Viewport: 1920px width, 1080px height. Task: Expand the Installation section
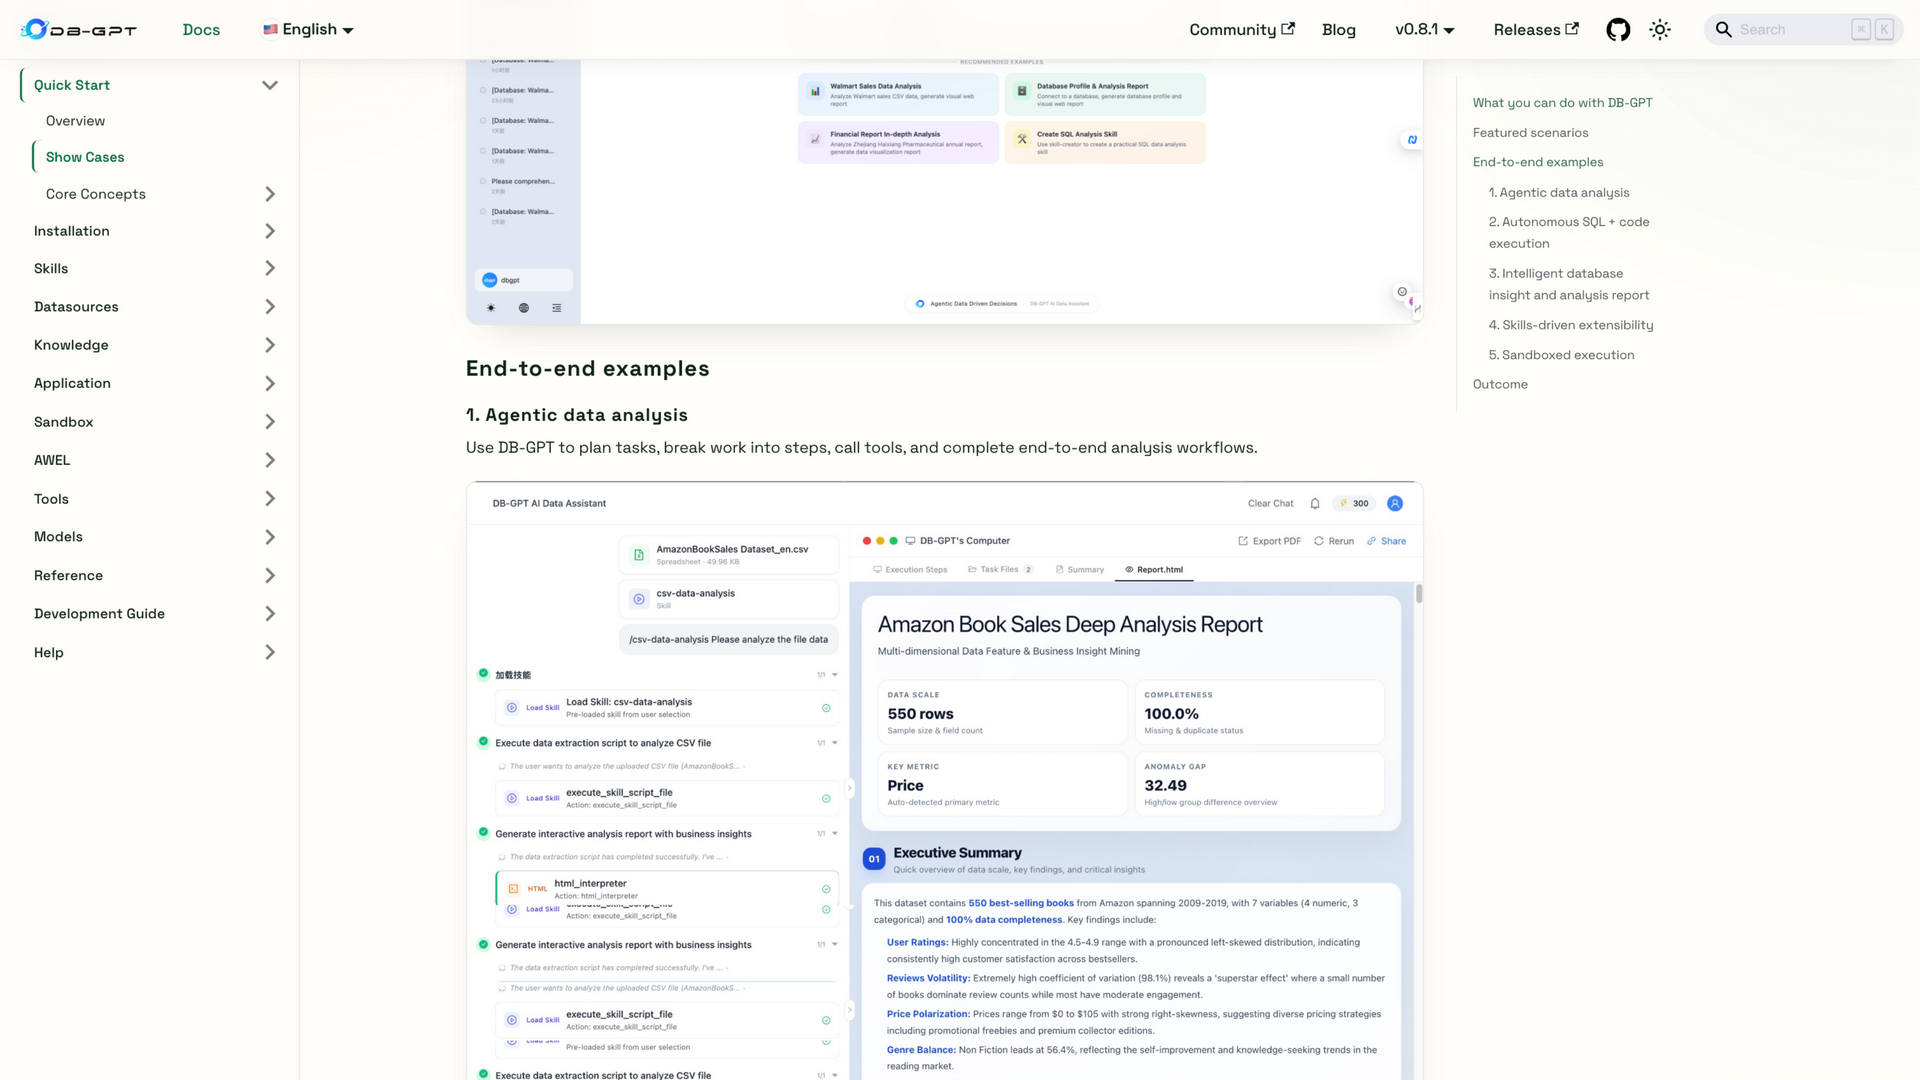(269, 231)
